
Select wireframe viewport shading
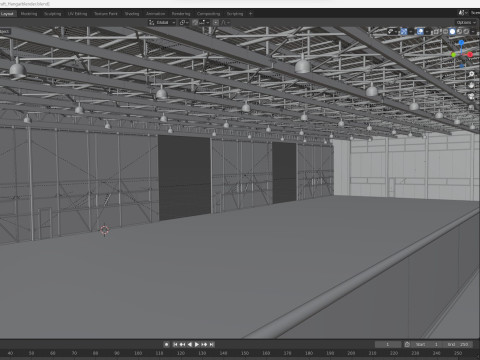(x=445, y=32)
